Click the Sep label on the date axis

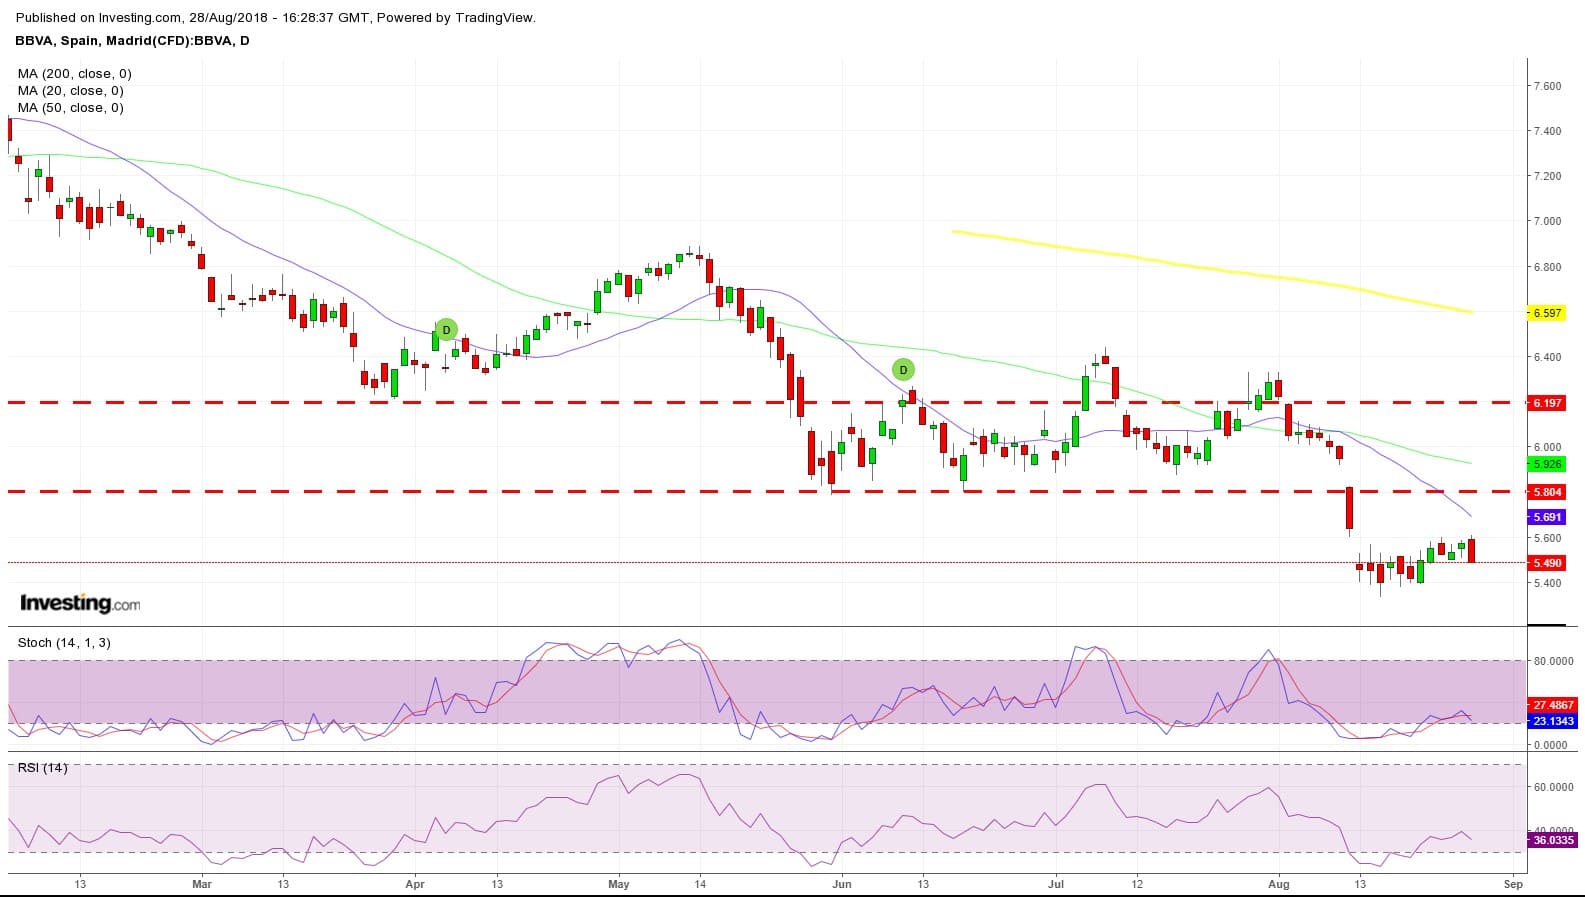click(1513, 884)
